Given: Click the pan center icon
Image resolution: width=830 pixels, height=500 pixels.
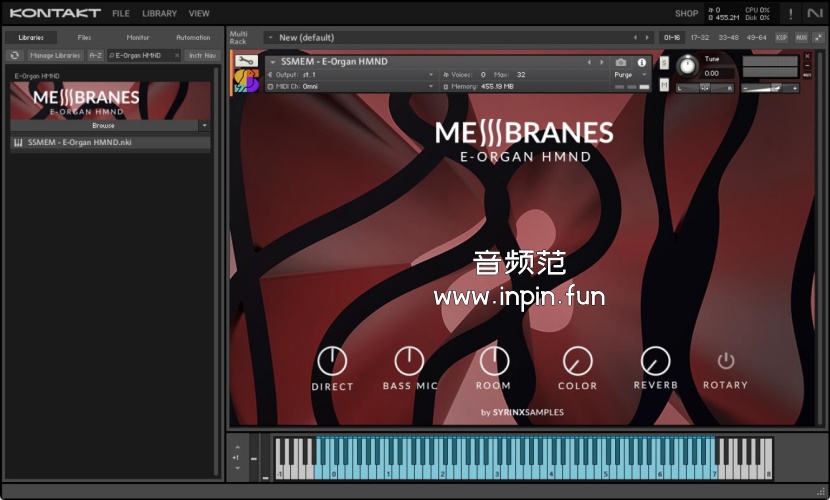Looking at the screenshot, I should [x=705, y=88].
